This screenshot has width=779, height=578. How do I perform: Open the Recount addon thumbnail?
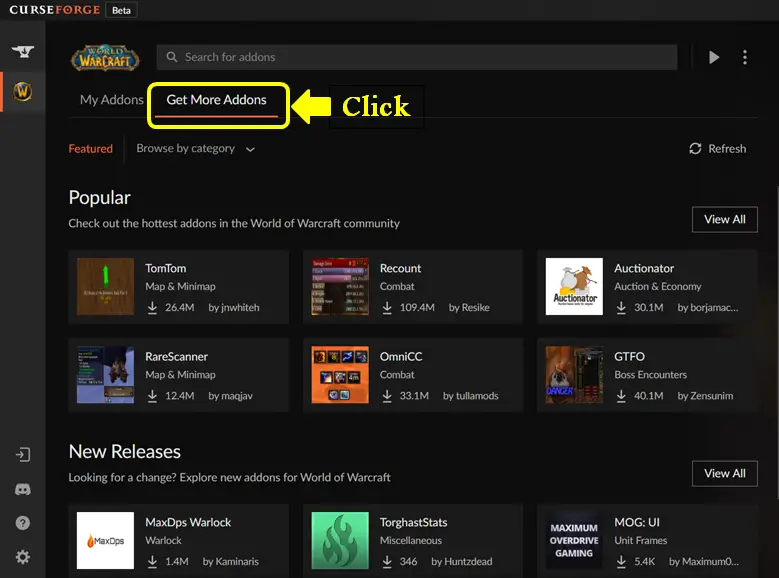340,286
